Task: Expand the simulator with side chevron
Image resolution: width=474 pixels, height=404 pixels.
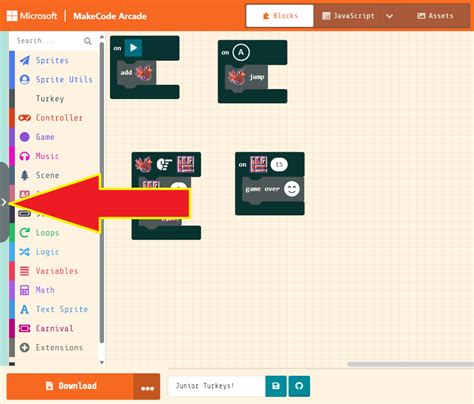Action: pyautogui.click(x=4, y=202)
